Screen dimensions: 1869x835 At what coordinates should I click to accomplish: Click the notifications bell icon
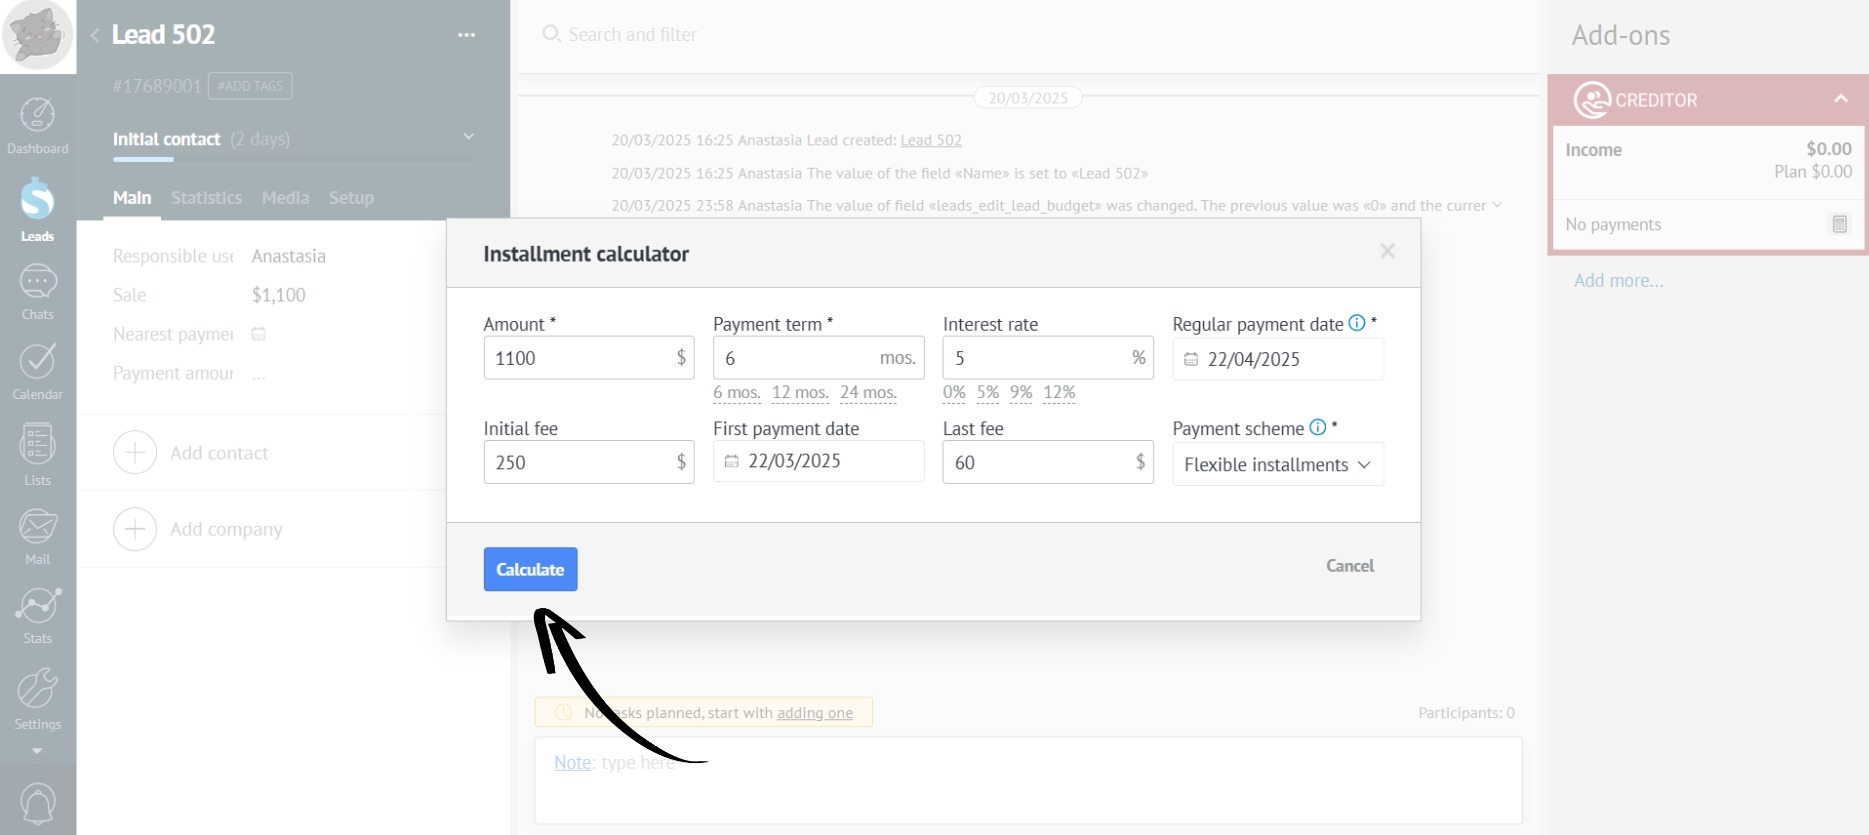tap(37, 804)
